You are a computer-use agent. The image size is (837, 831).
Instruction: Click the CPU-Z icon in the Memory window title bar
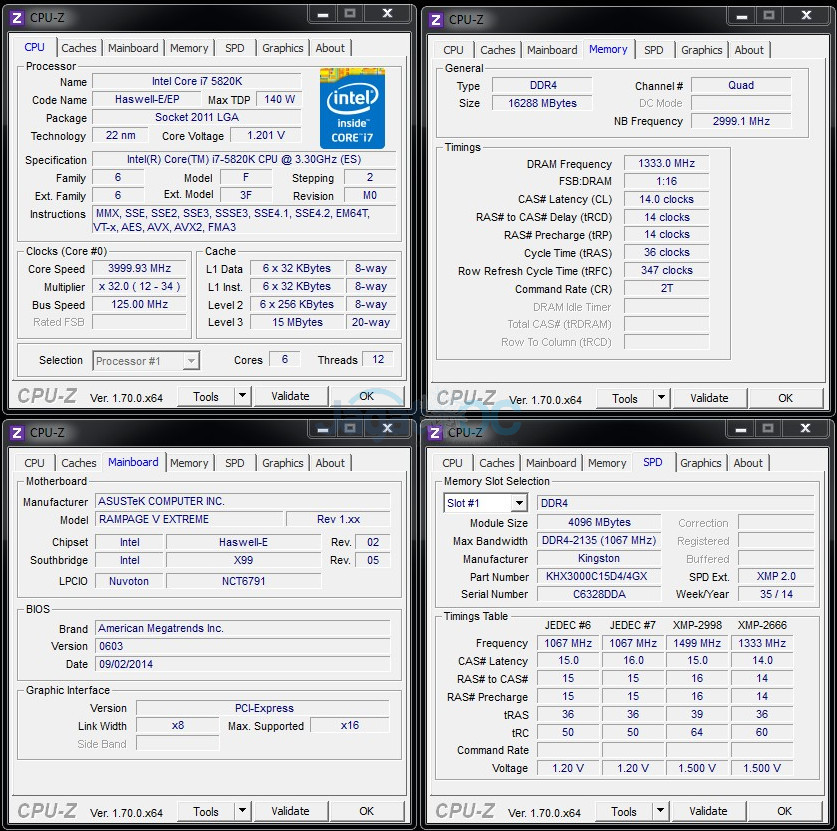pyautogui.click(x=436, y=20)
